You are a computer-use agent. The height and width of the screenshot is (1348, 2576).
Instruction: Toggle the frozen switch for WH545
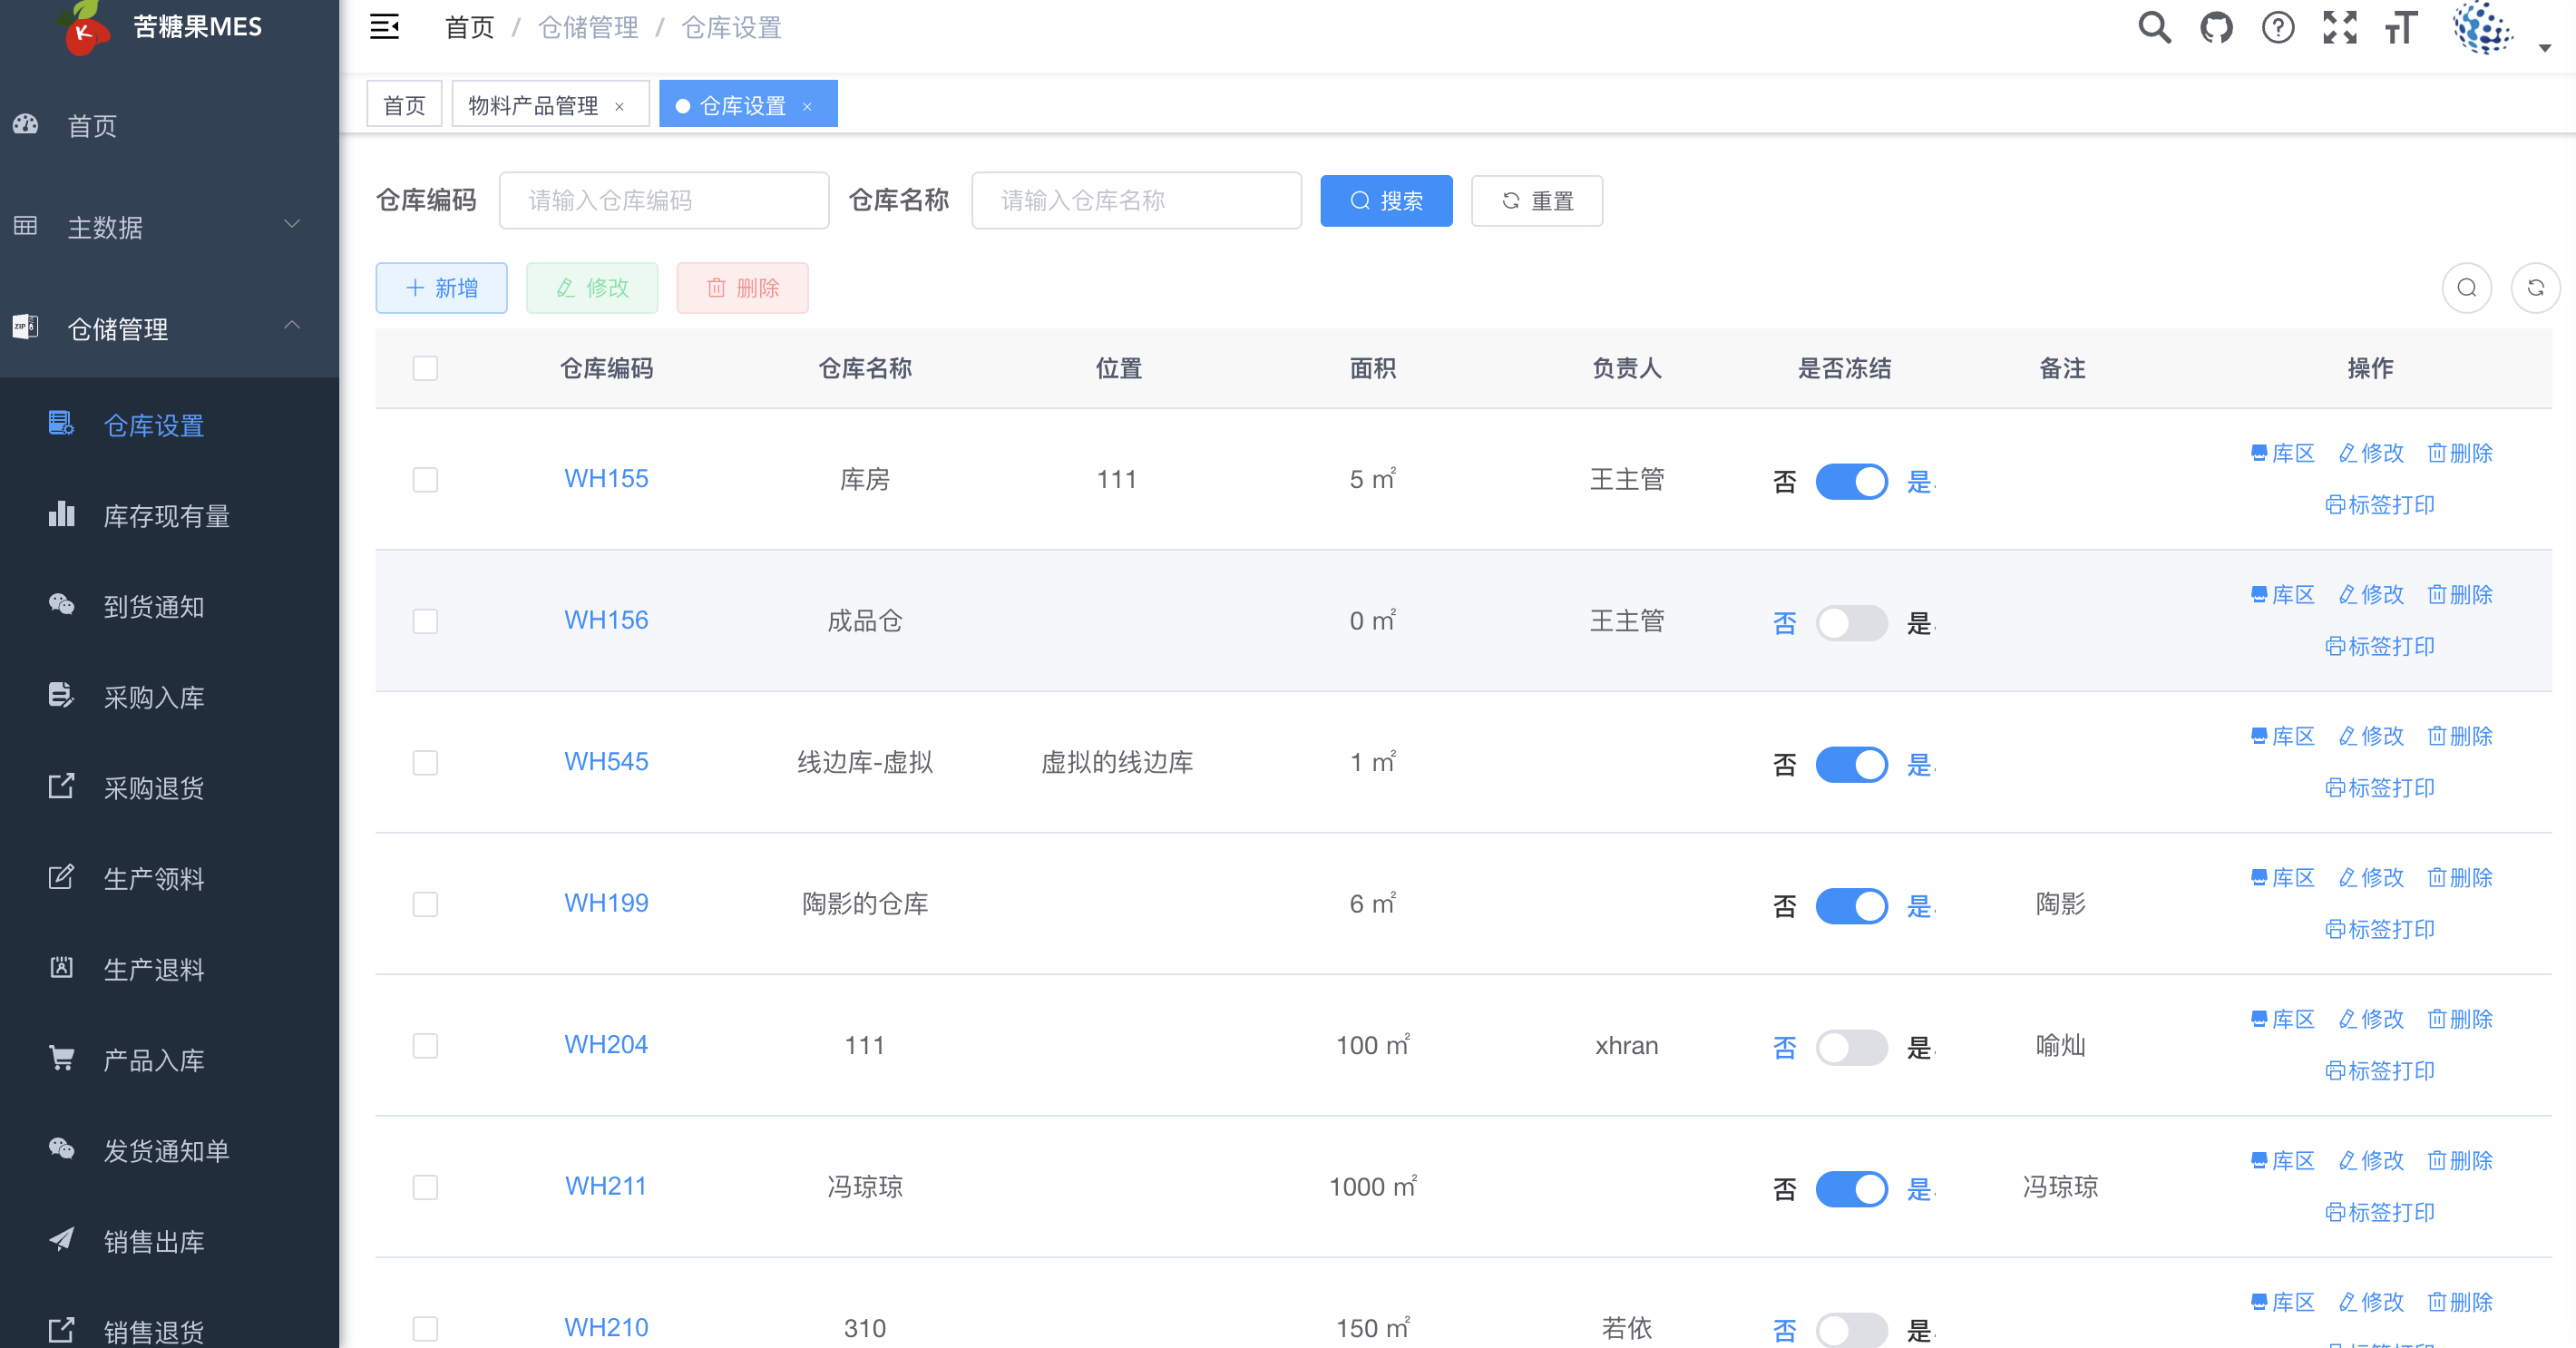pos(1851,764)
